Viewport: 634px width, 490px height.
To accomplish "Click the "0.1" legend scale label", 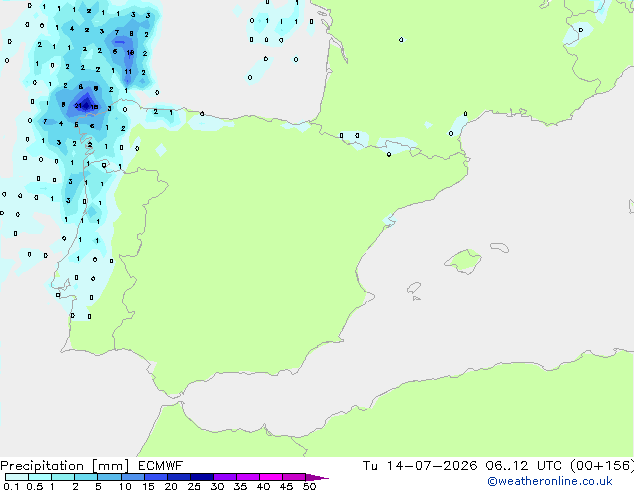I will [11, 486].
